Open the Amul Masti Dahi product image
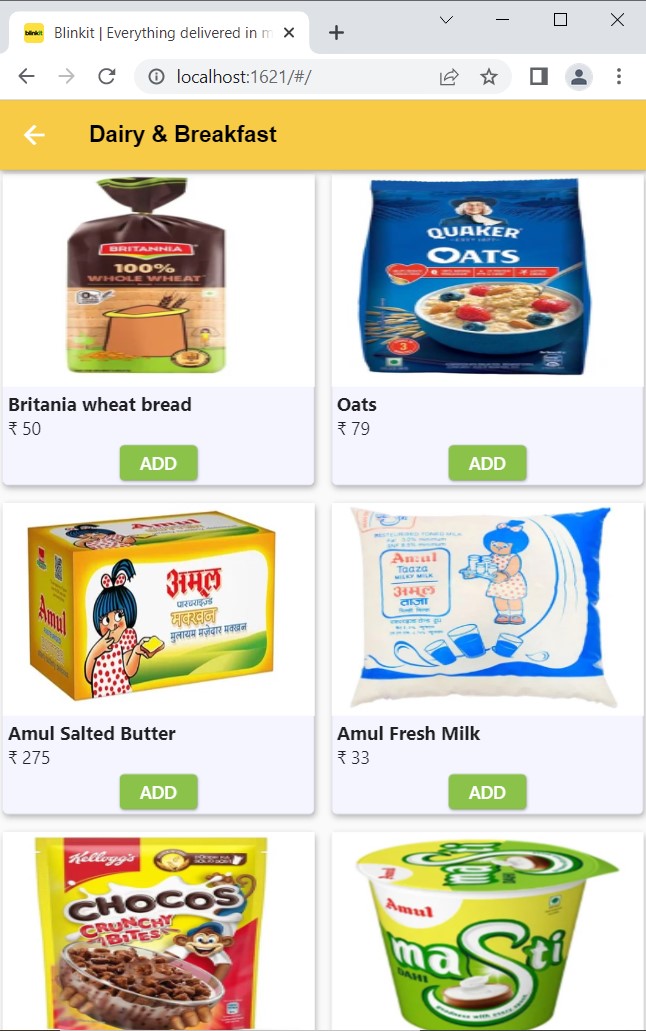This screenshot has width=646, height=1031. point(487,931)
